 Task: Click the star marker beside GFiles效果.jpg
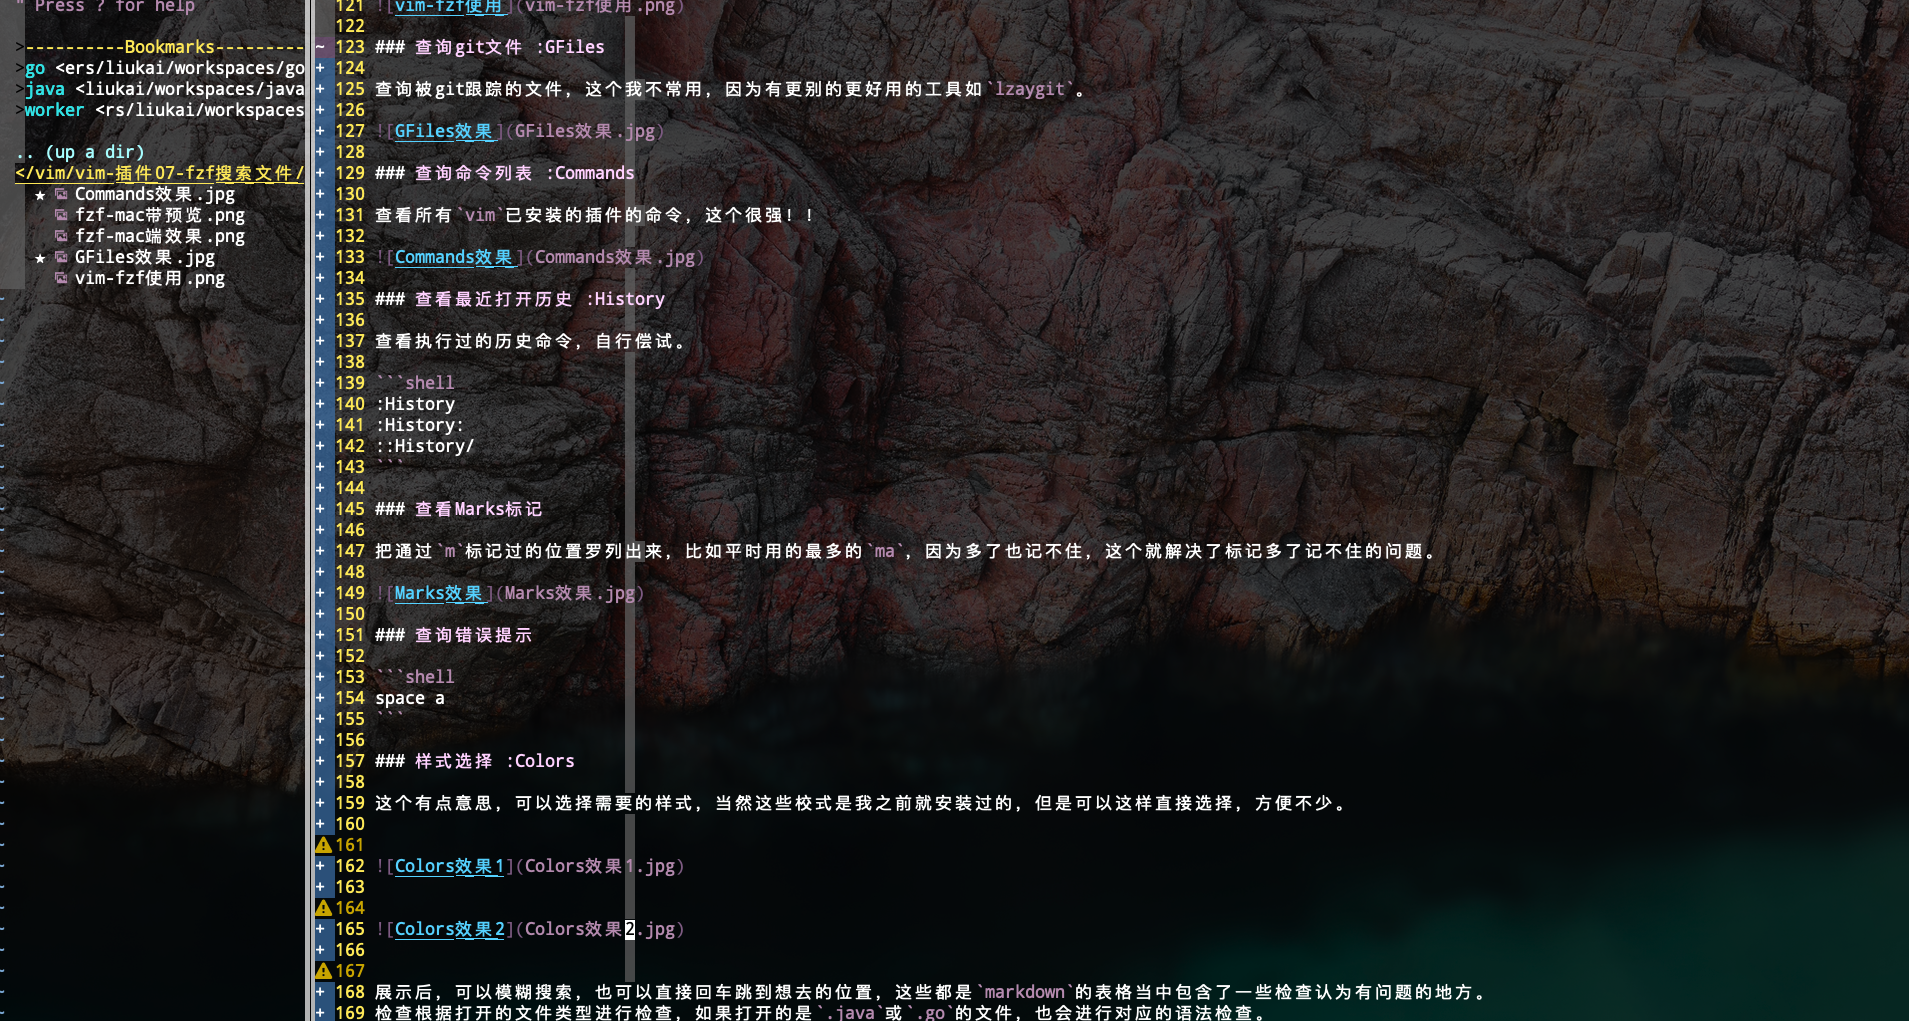pyautogui.click(x=40, y=258)
